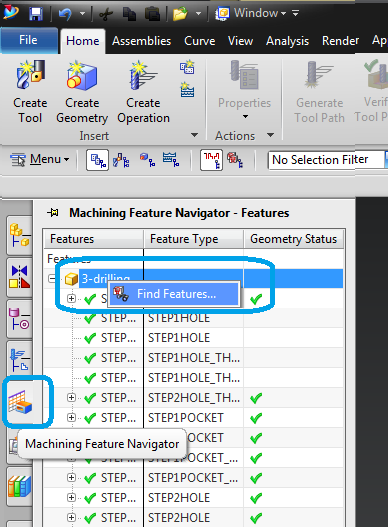This screenshot has height=527, width=388.
Task: Click the Undo arrow icon
Action: coord(65,14)
